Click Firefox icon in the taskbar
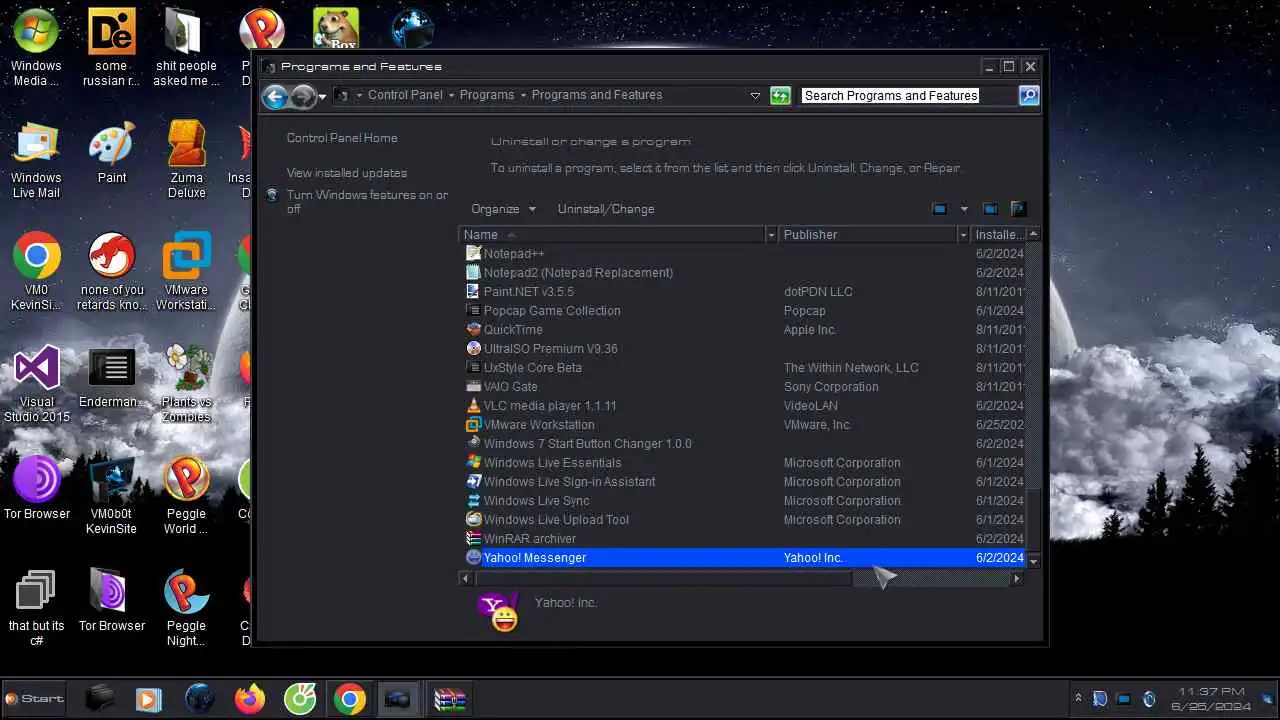The image size is (1280, 720). pos(250,699)
